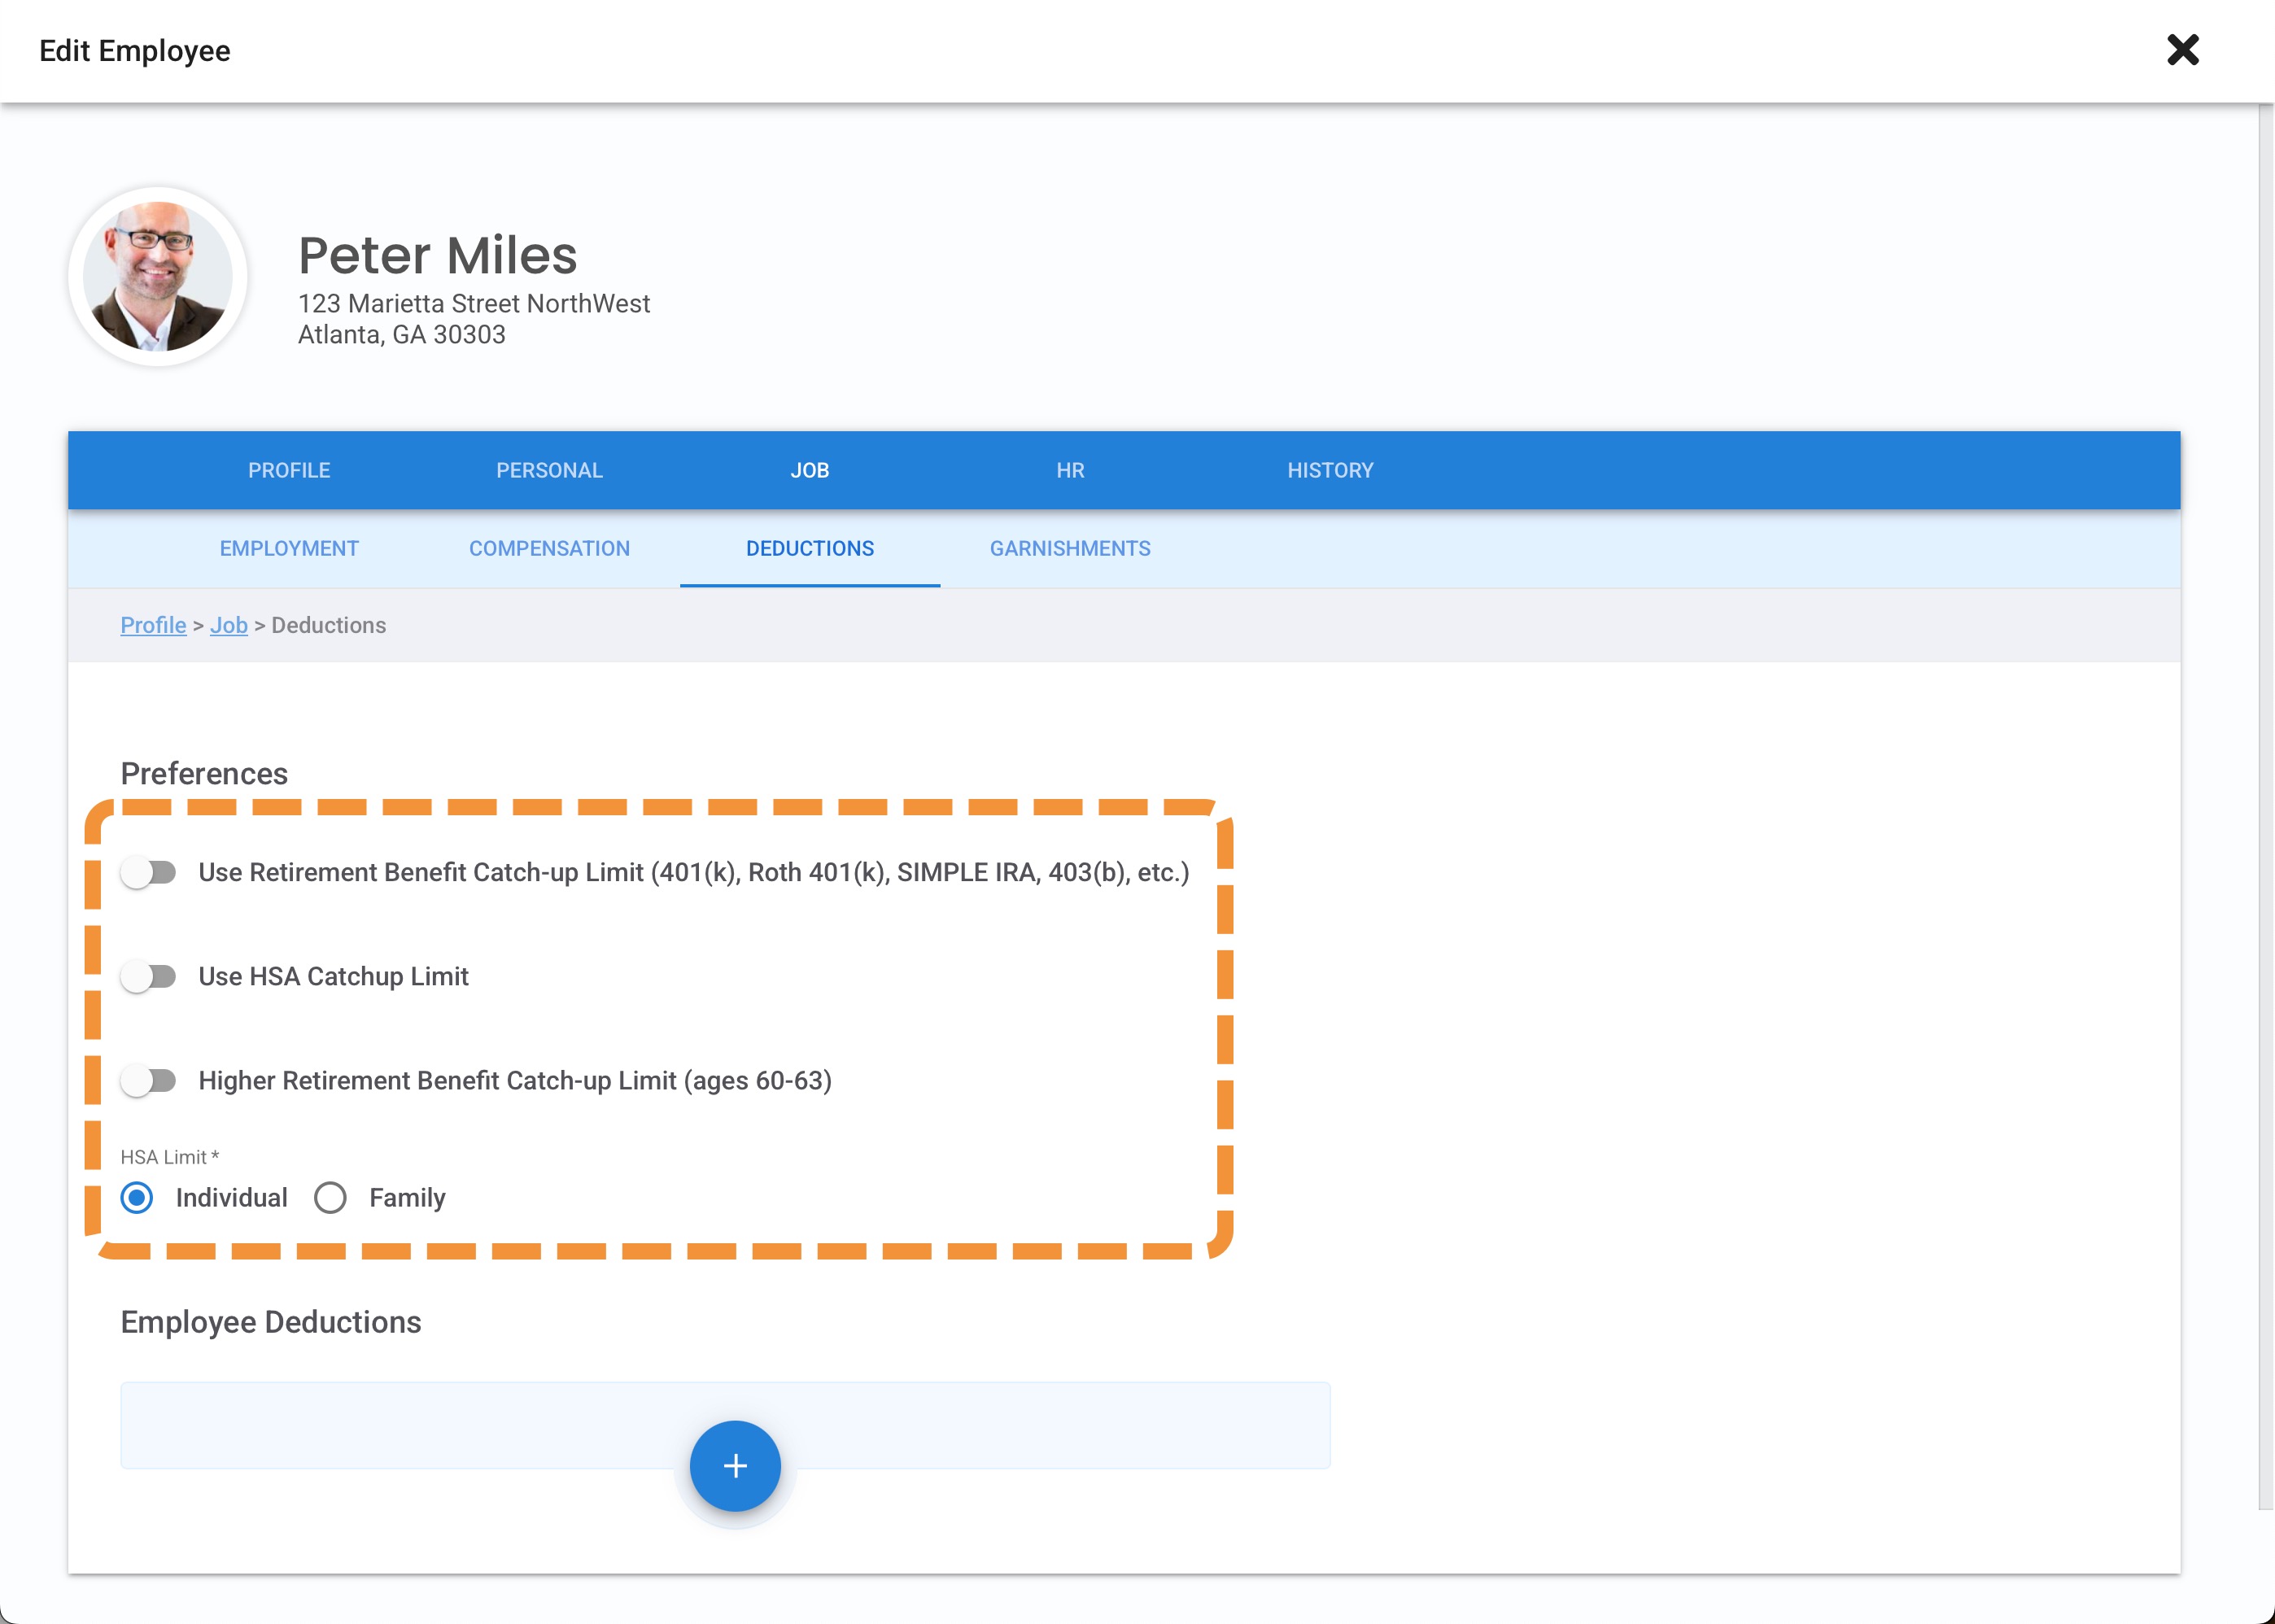Click the Profile breadcrumb link

pyautogui.click(x=153, y=625)
